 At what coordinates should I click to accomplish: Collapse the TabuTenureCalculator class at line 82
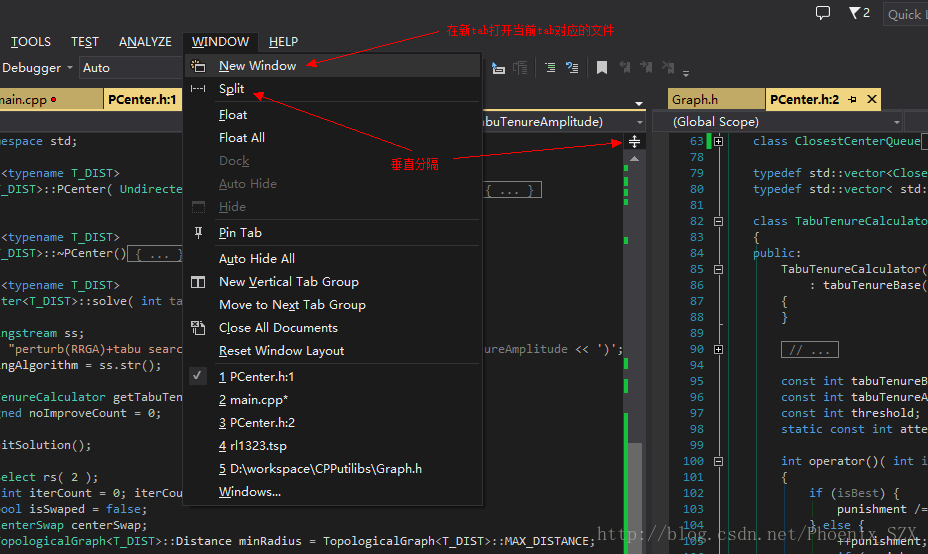pyautogui.click(x=718, y=221)
